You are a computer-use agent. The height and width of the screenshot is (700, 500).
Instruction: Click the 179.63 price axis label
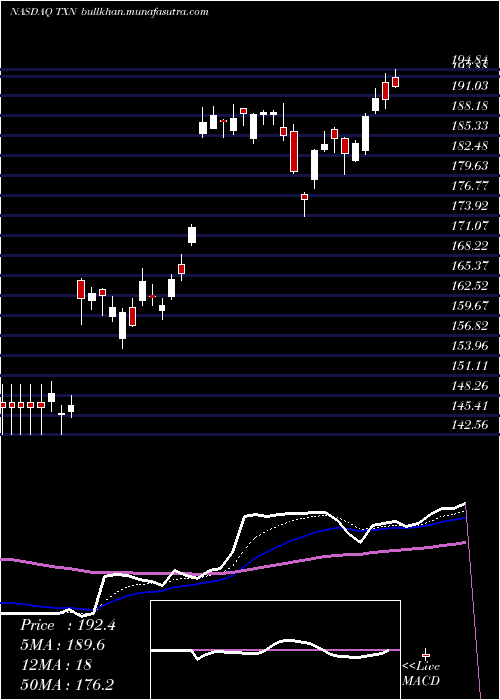point(469,166)
